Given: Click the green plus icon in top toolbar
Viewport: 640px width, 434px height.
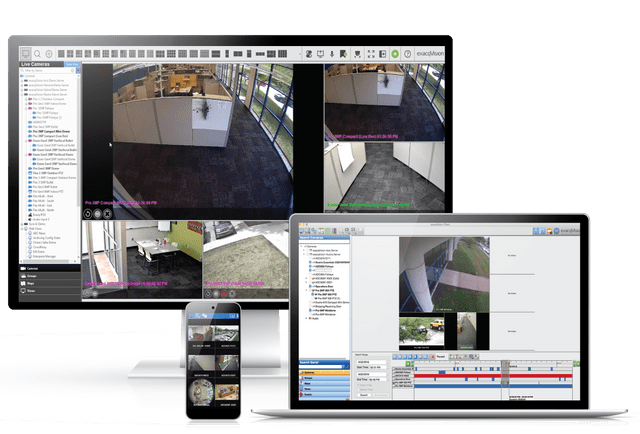Looking at the screenshot, I should (x=394, y=52).
